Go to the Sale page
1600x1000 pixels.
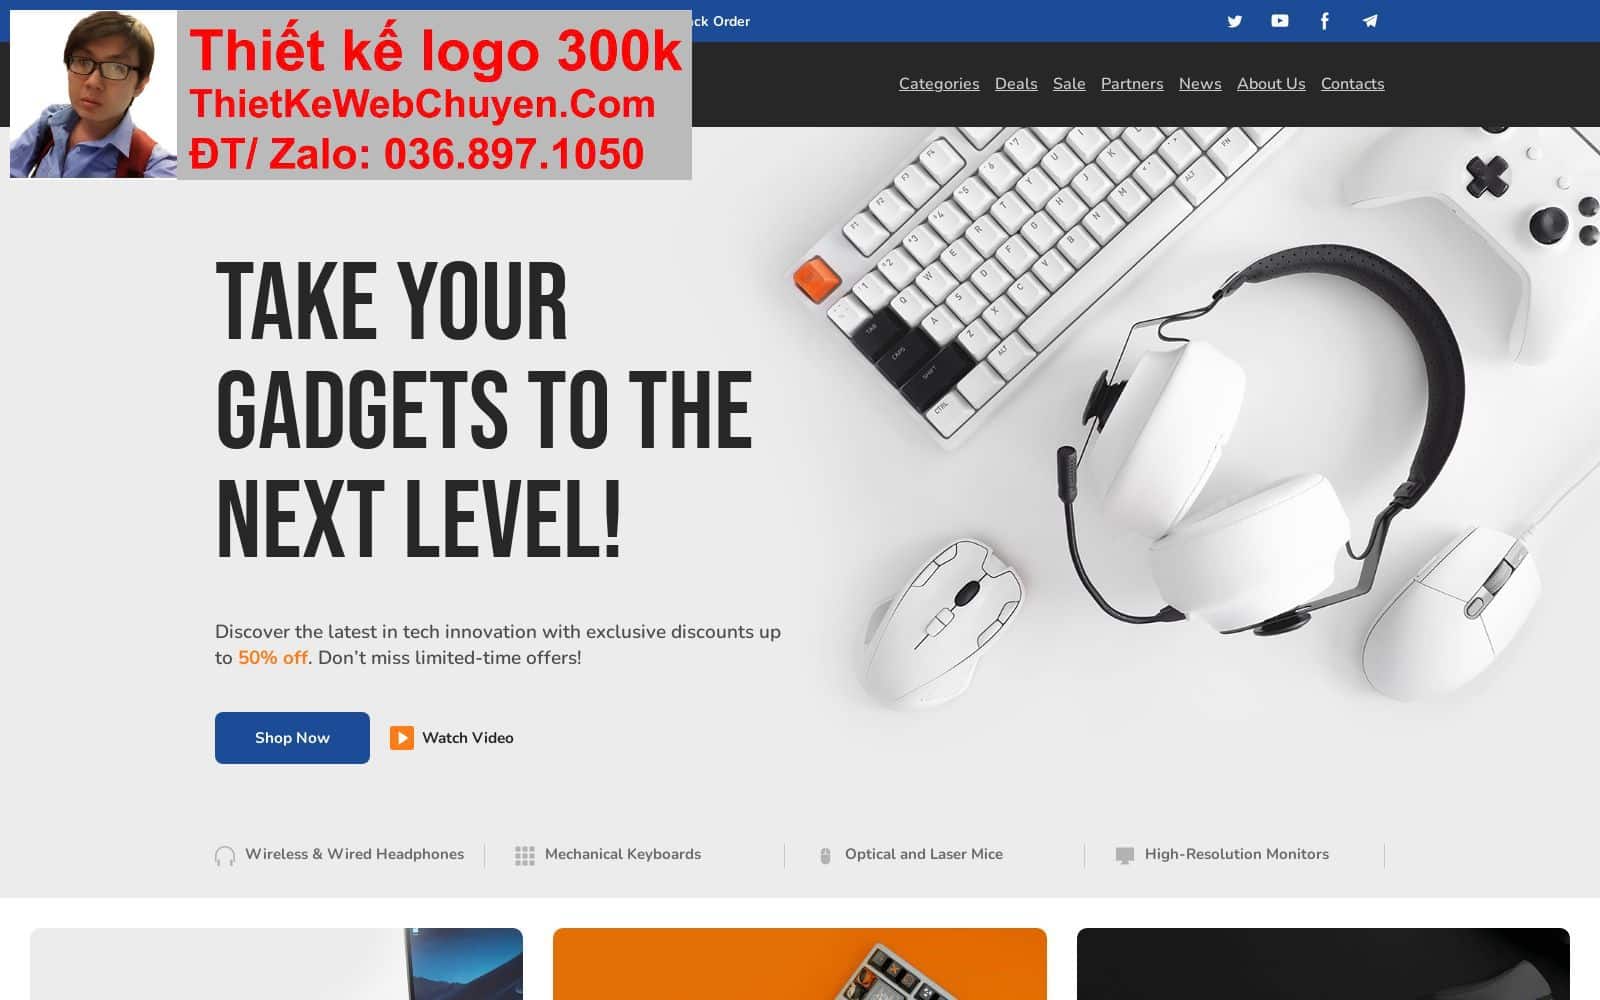[1069, 84]
